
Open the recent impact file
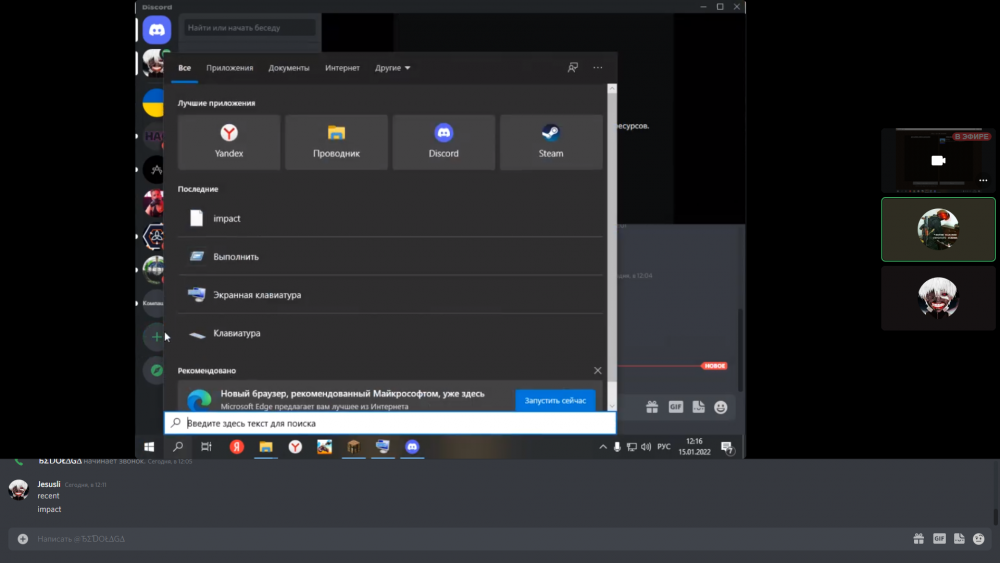point(390,218)
